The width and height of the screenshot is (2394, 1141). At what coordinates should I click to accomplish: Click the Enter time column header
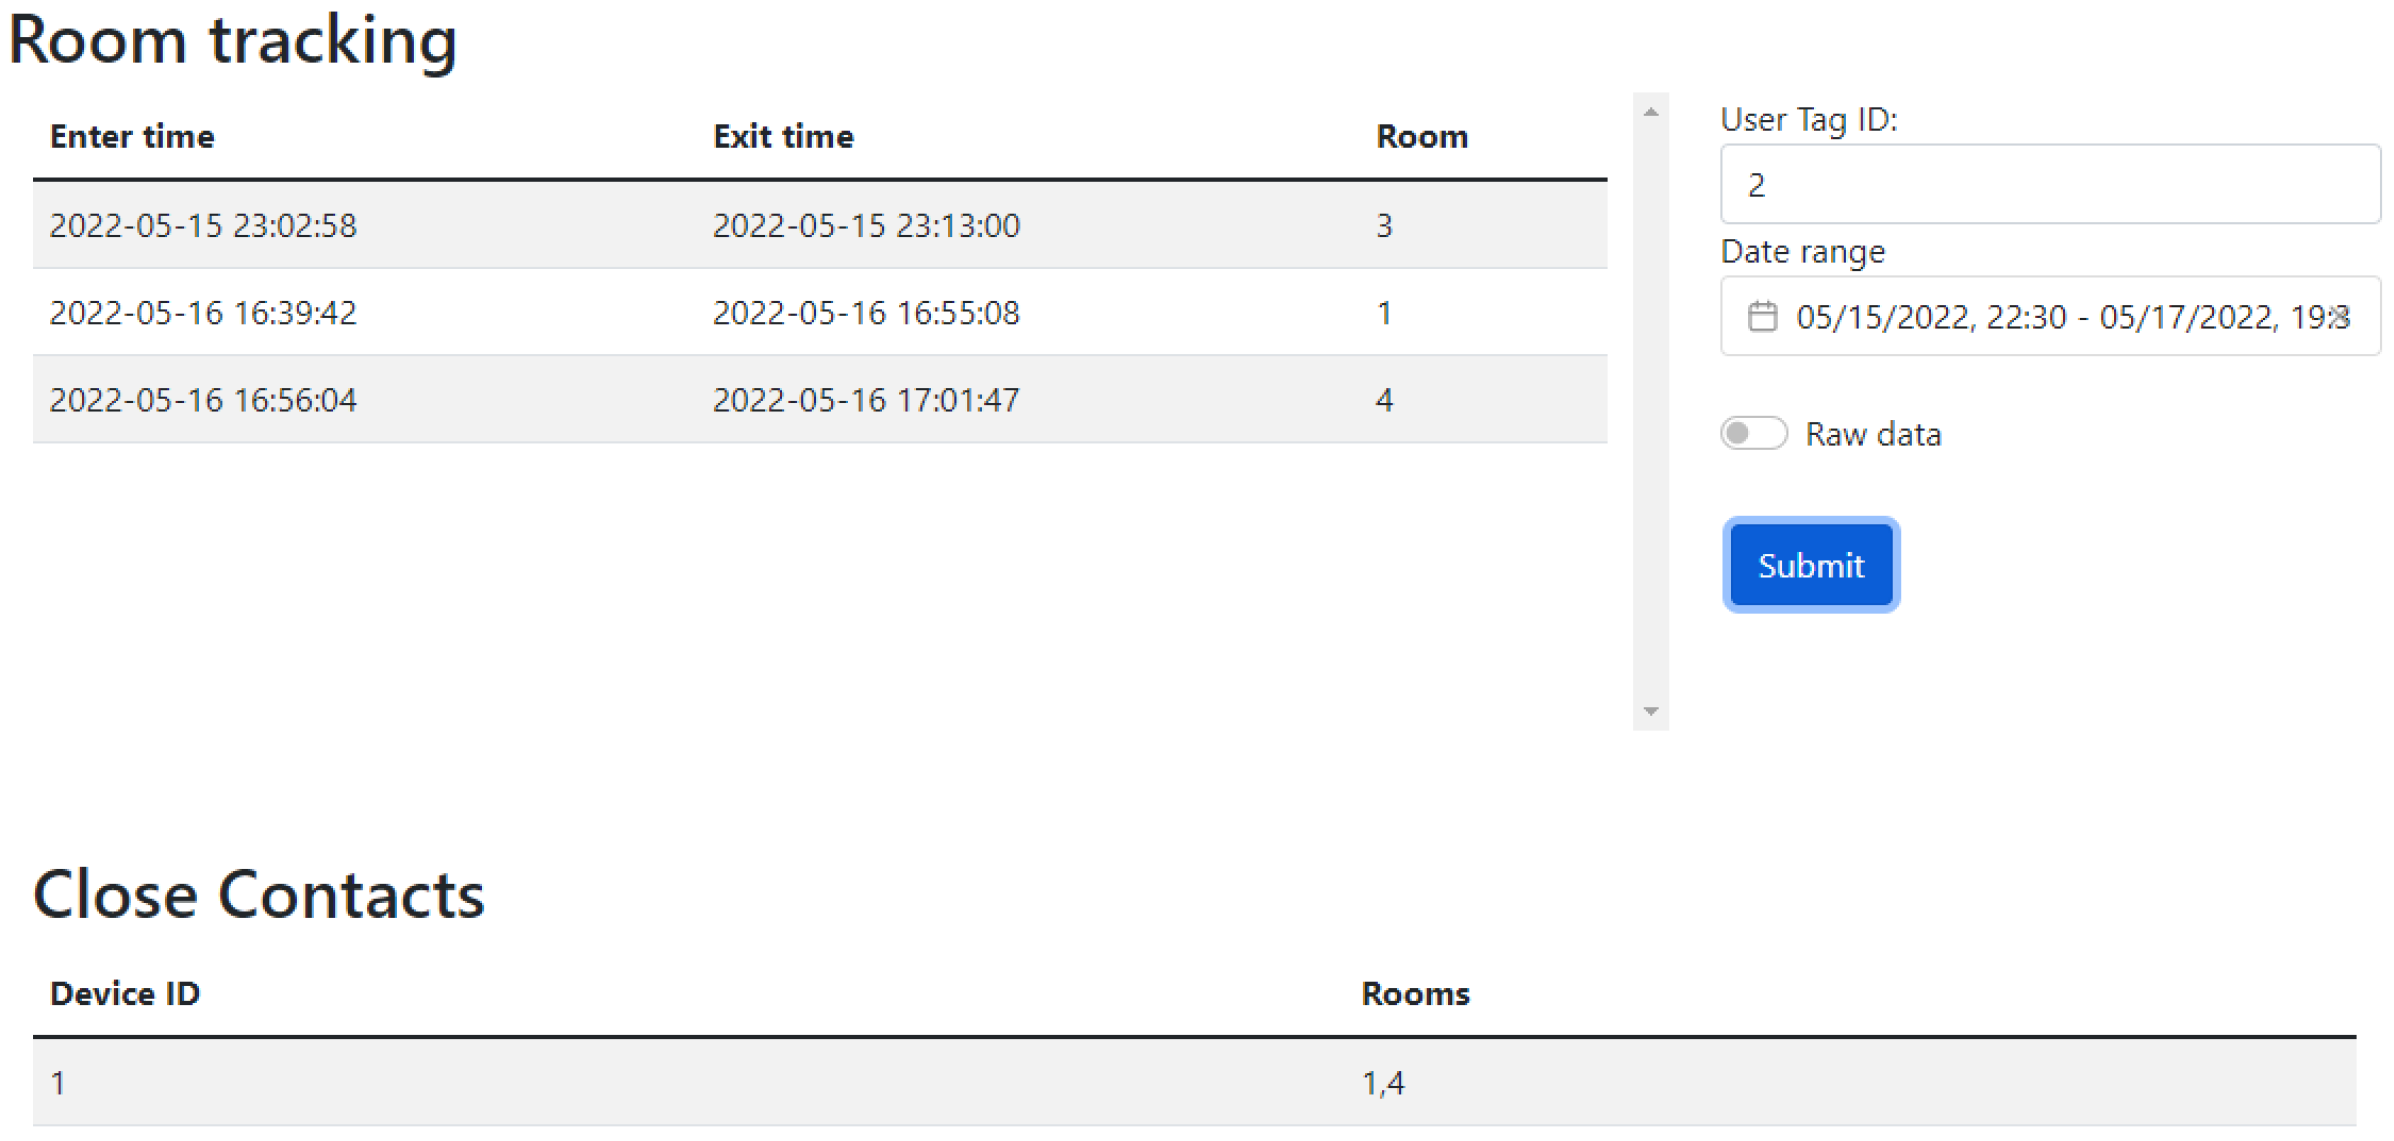pos(132,136)
